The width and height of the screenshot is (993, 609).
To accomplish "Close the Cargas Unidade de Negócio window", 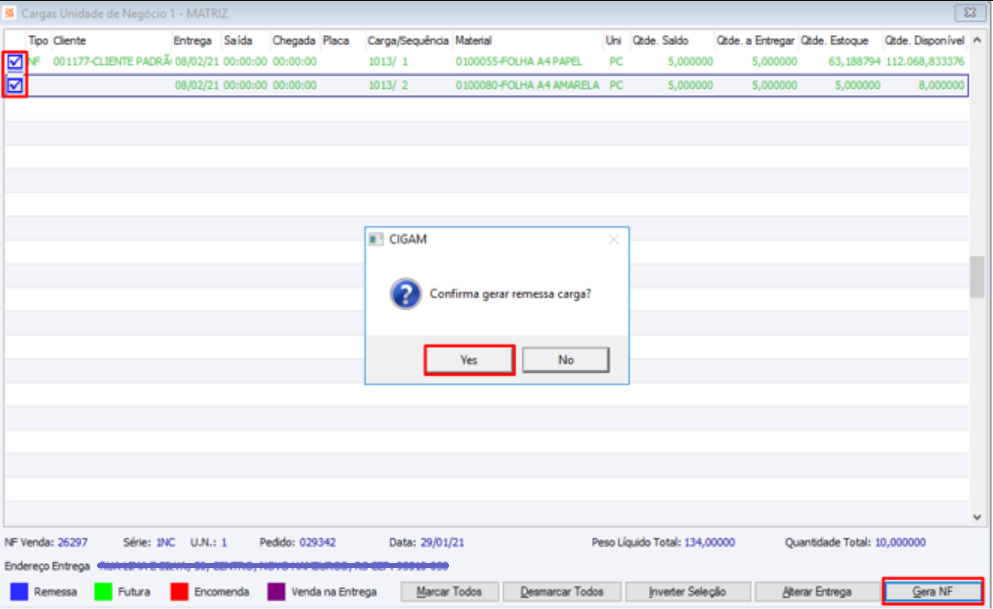I will [x=970, y=13].
